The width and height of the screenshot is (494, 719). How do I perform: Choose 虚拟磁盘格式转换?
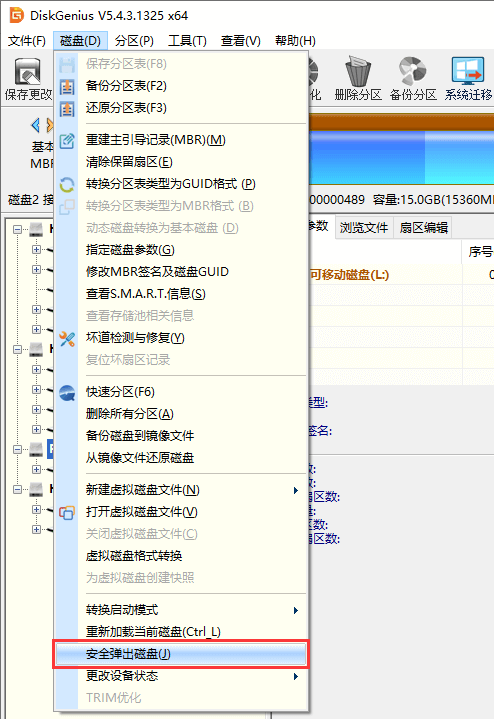(x=180, y=556)
